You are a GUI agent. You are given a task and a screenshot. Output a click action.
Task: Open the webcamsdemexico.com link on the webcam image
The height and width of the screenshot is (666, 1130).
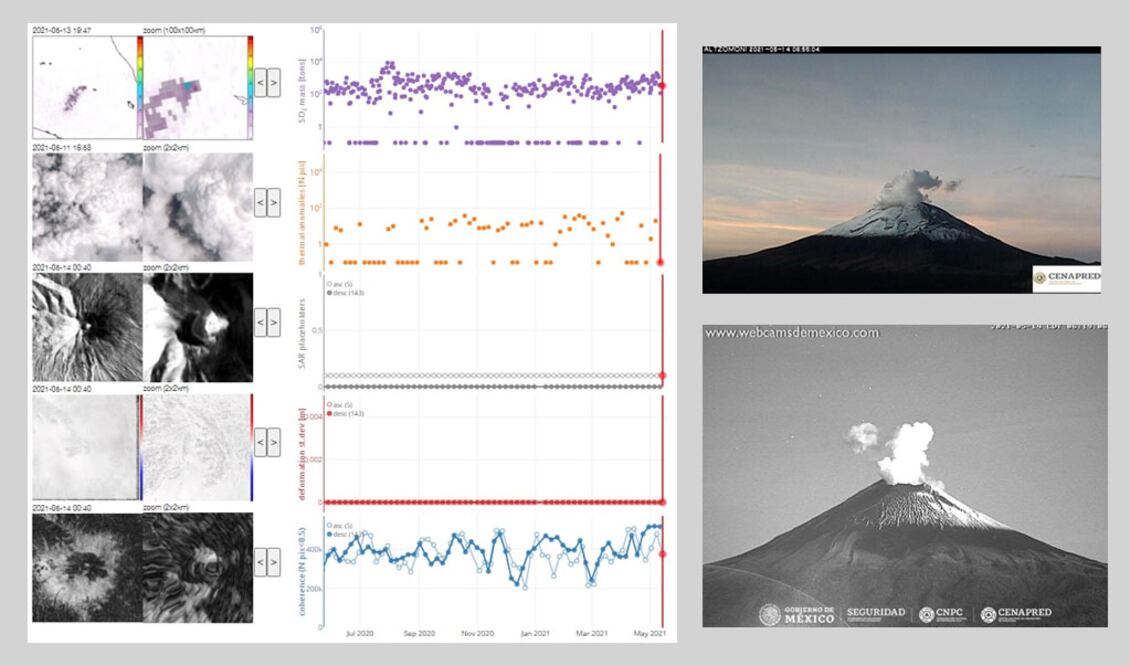pyautogui.click(x=792, y=333)
